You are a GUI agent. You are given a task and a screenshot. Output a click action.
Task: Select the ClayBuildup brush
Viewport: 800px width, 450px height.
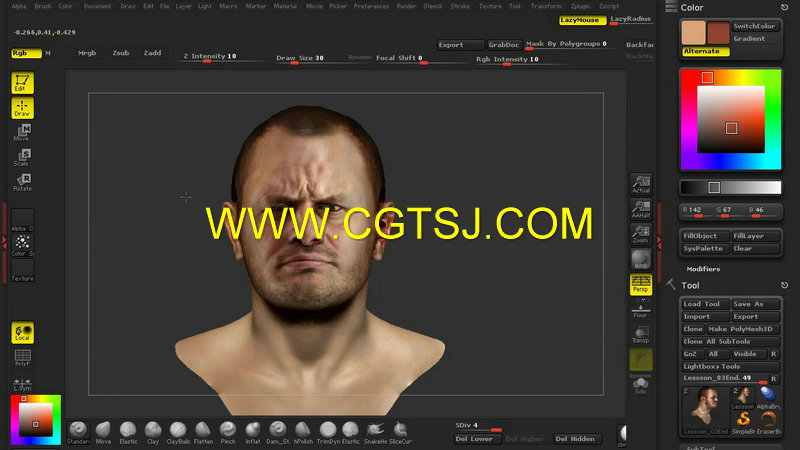click(178, 433)
